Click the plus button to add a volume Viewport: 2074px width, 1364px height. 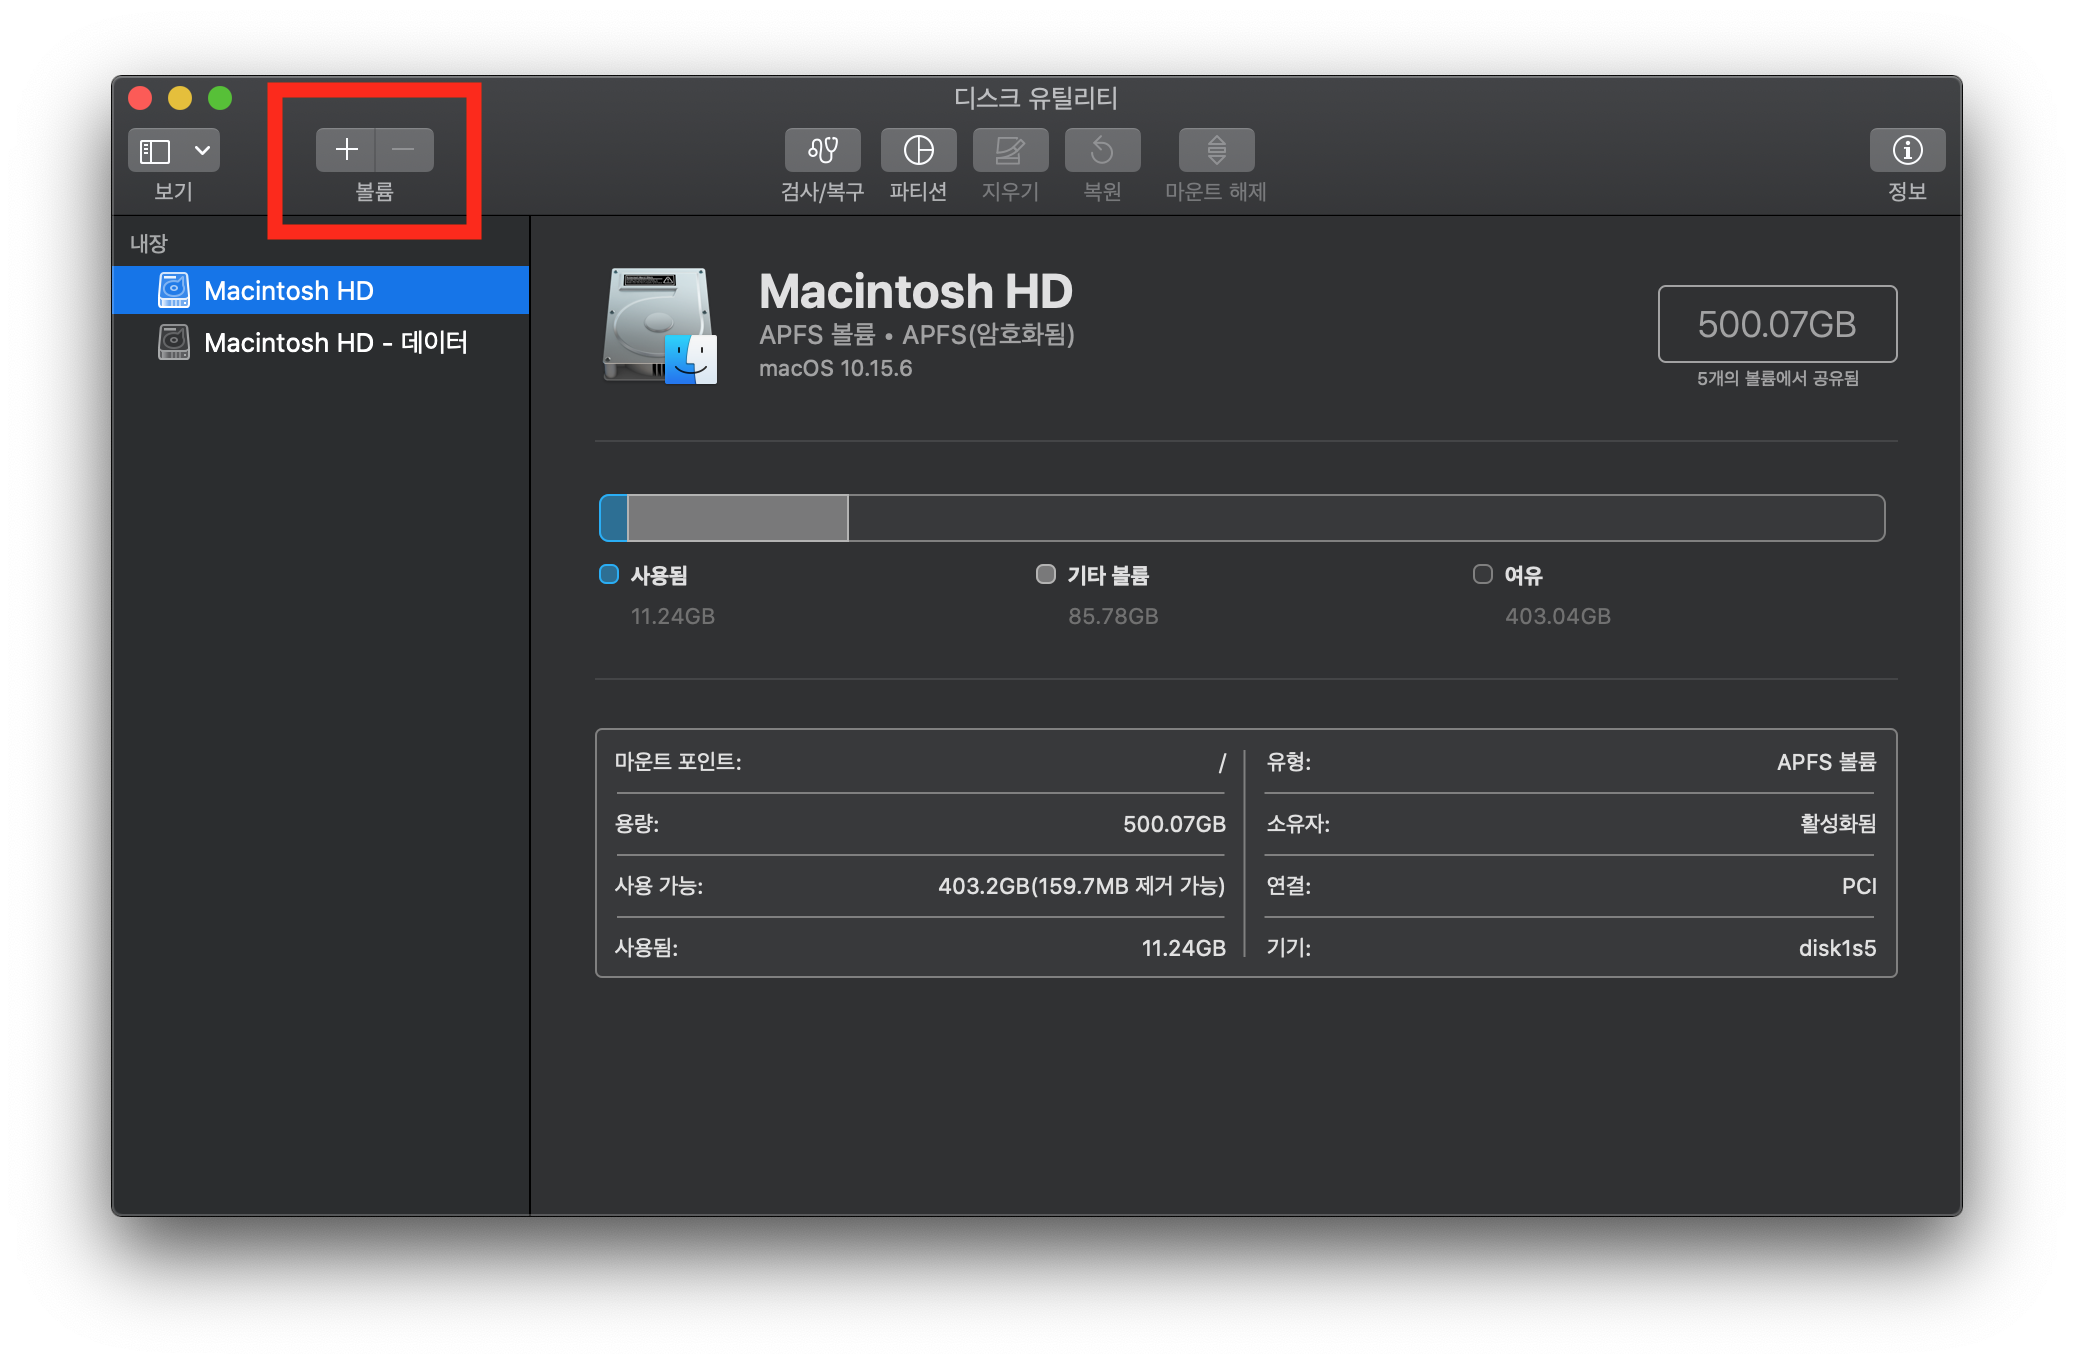(346, 150)
